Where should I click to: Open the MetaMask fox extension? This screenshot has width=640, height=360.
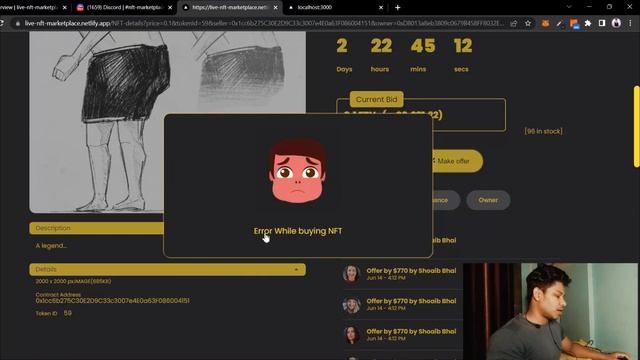pos(545,23)
